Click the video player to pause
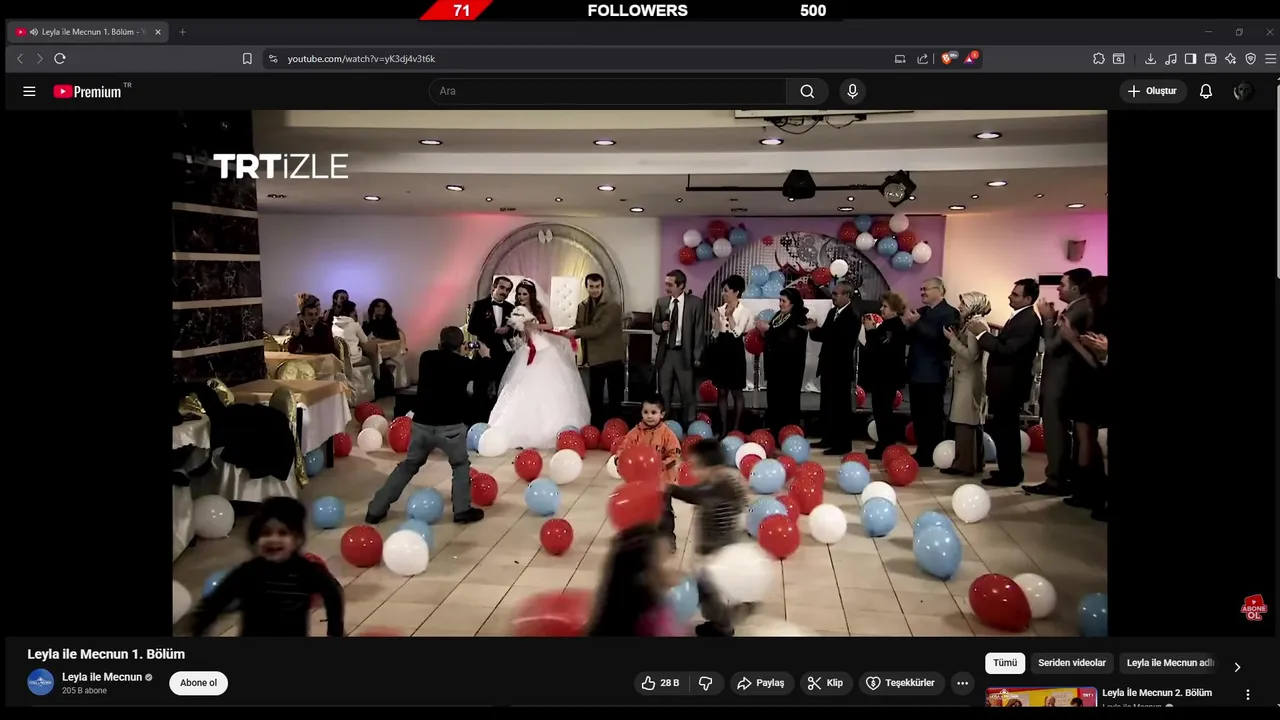The height and width of the screenshot is (720, 1280). (x=640, y=373)
